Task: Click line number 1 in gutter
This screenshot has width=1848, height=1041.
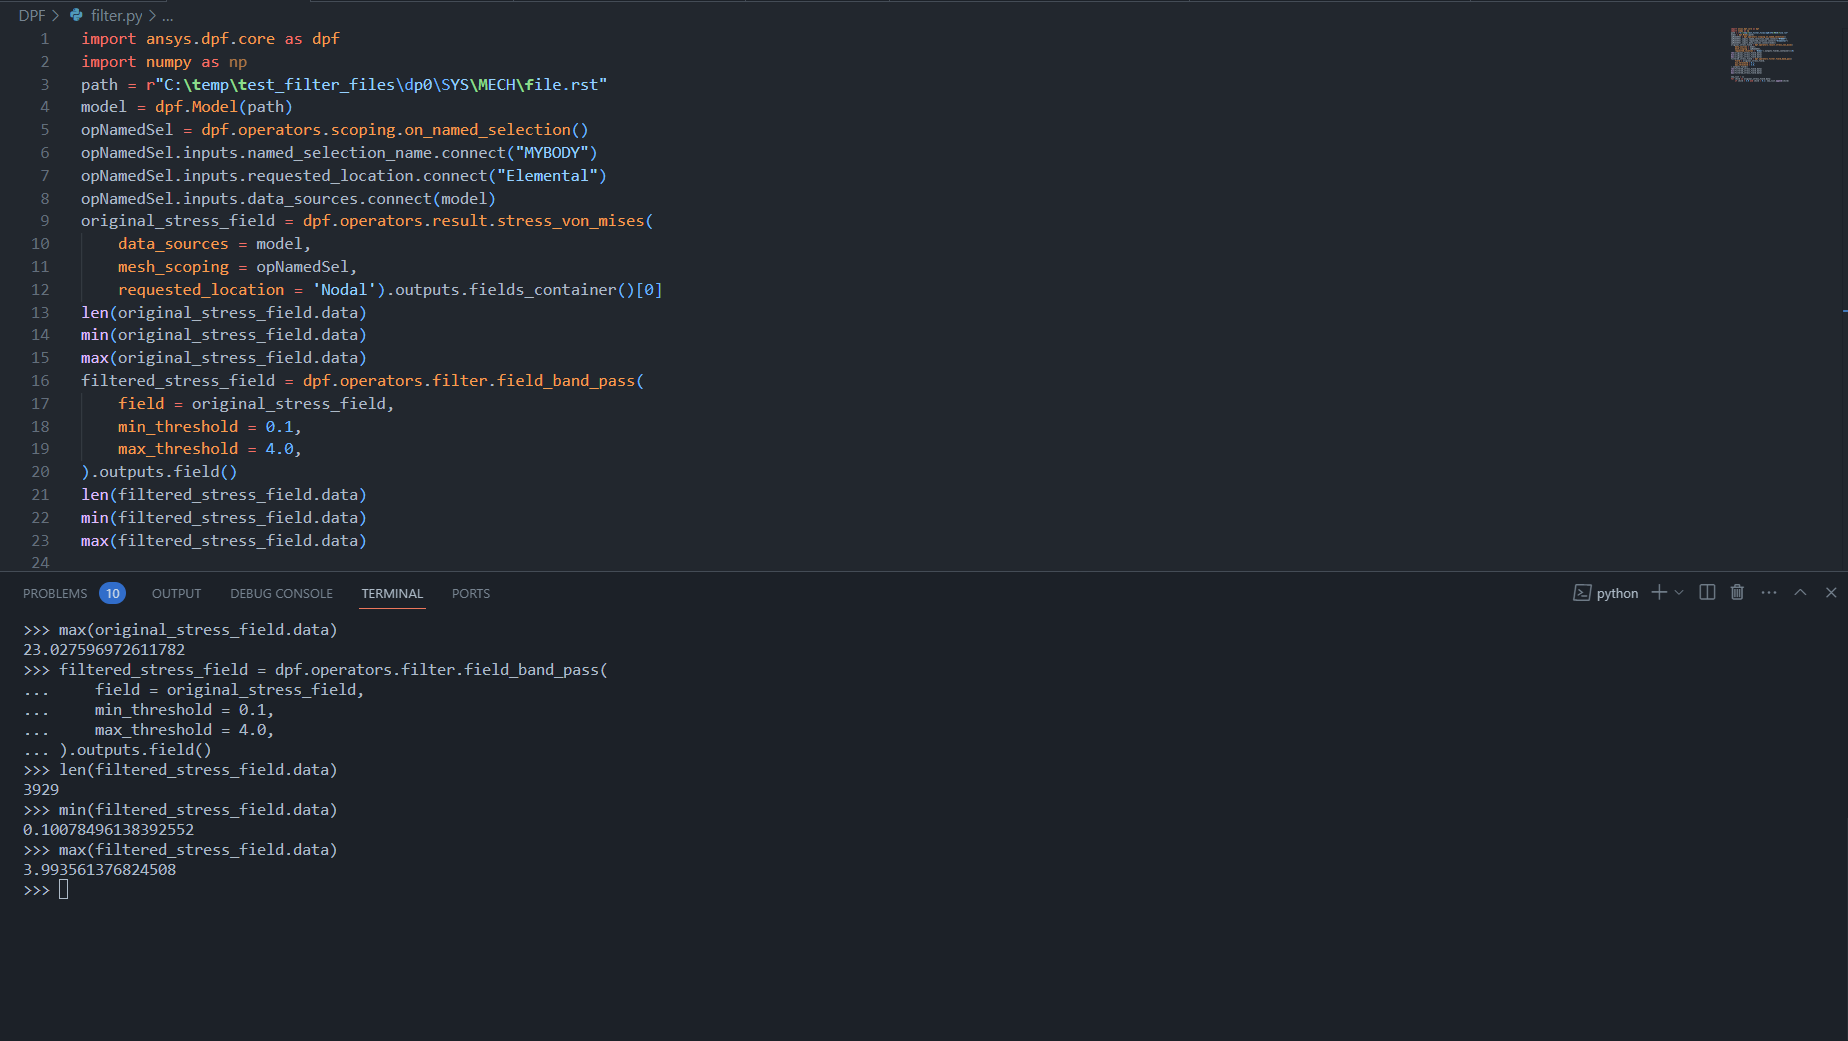Action: click(44, 39)
